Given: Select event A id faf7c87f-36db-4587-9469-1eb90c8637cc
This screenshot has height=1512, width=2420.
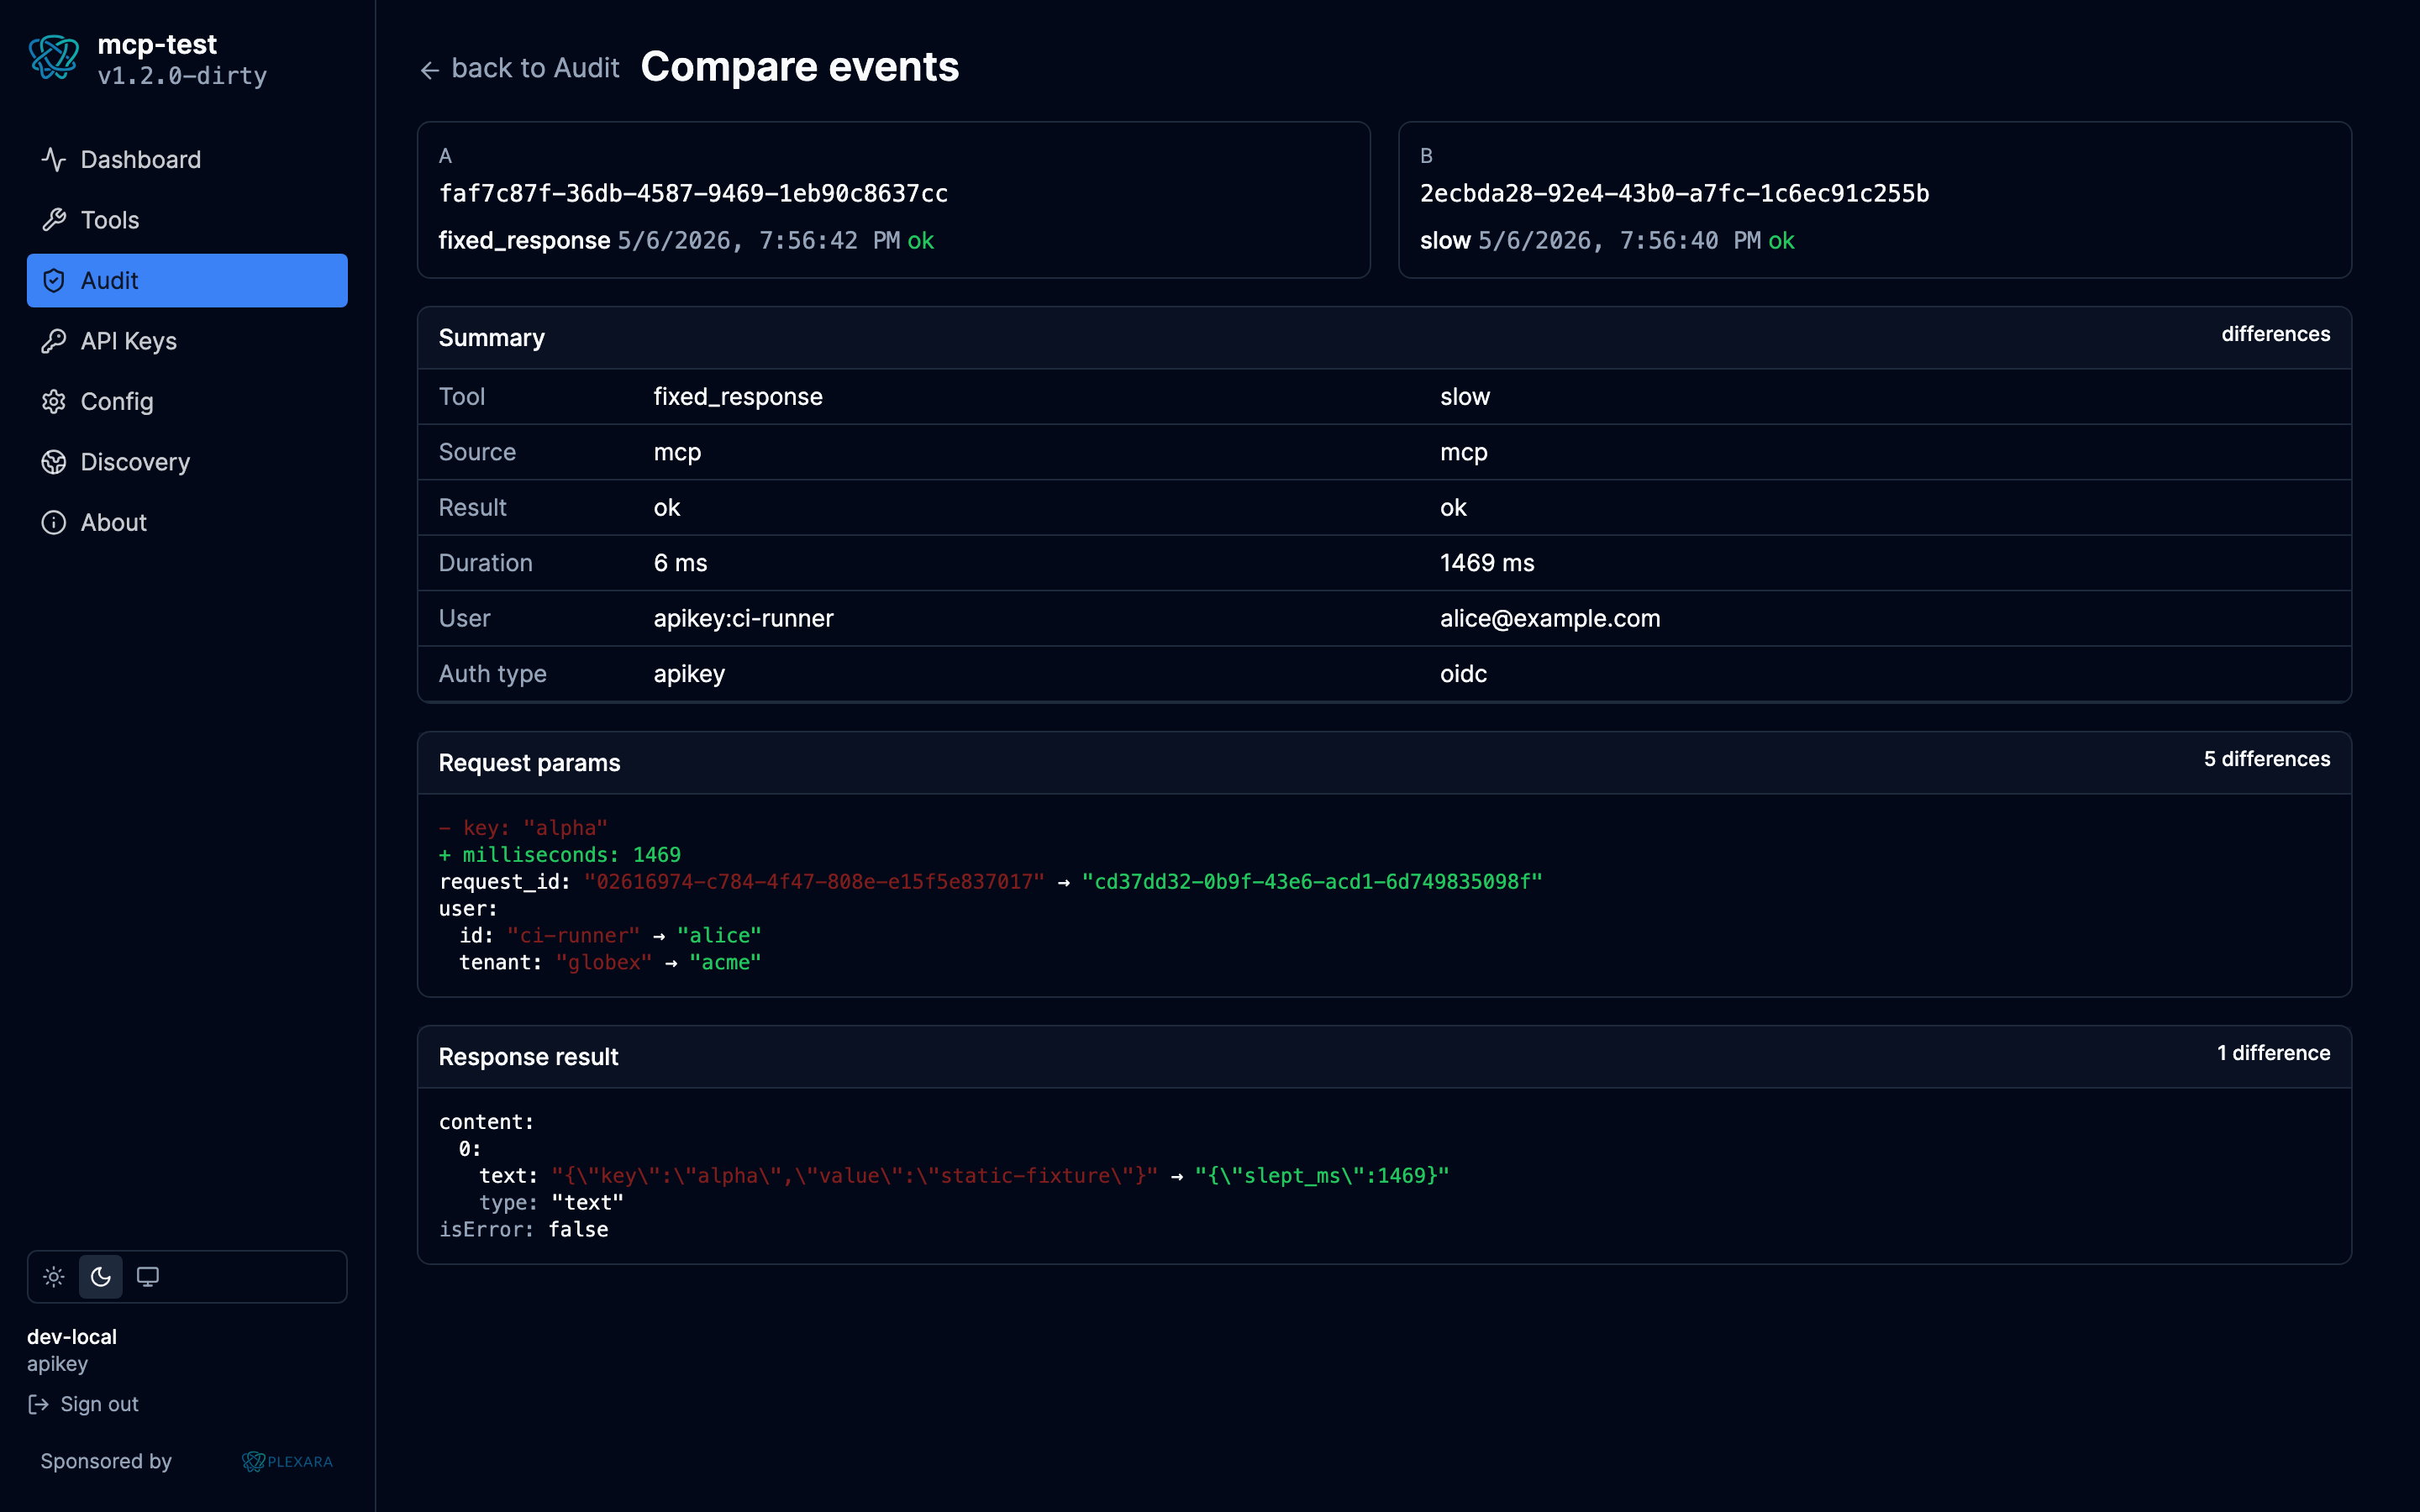Looking at the screenshot, I should point(693,193).
